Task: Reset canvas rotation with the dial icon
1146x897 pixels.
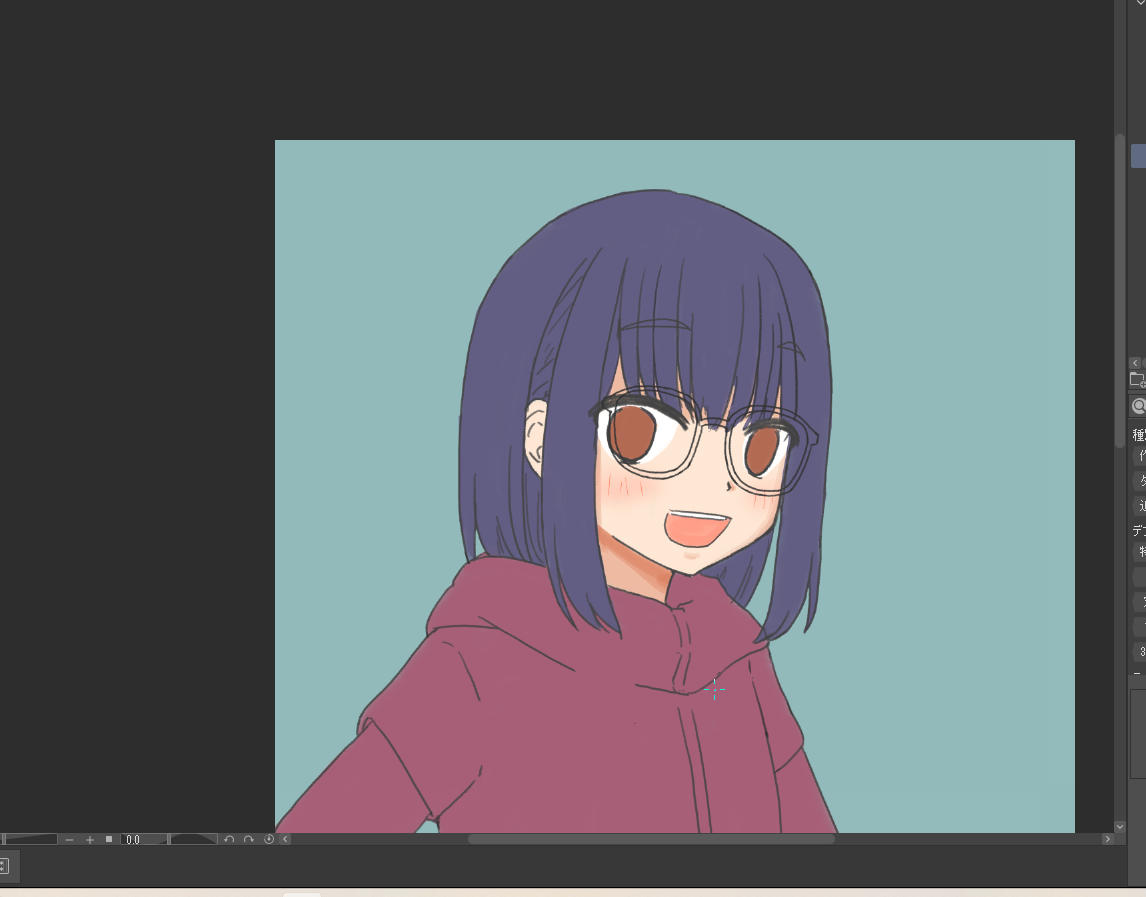Action: tap(268, 840)
